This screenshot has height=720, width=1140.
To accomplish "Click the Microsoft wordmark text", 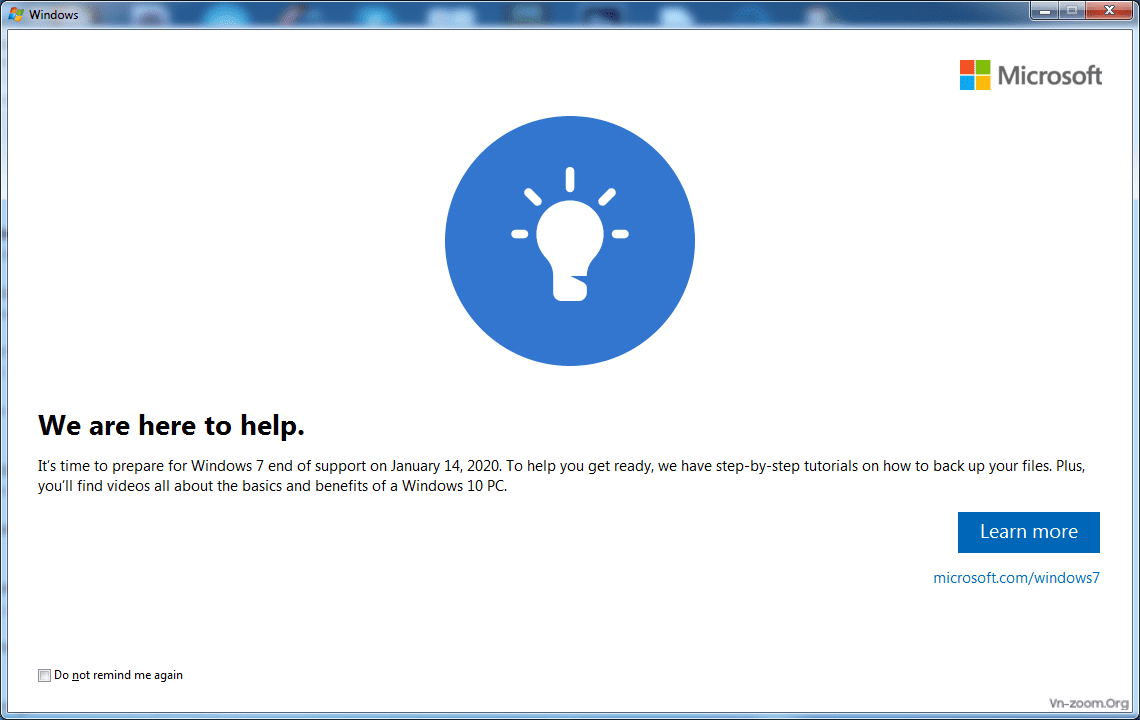I will point(1050,75).
